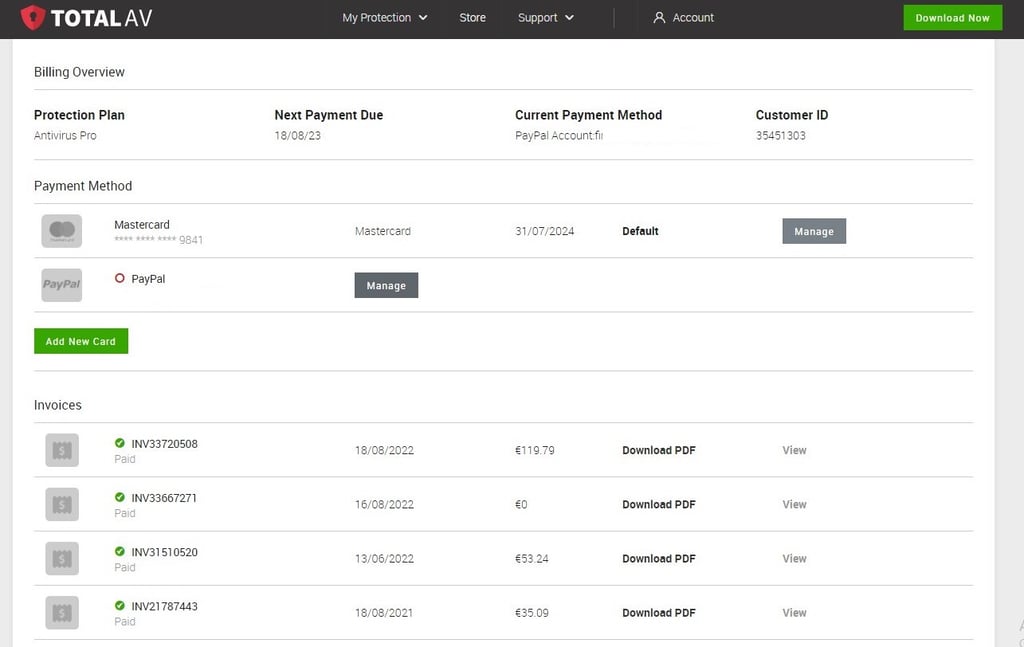Click the Billing Overview heading
1024x647 pixels.
[x=79, y=72]
